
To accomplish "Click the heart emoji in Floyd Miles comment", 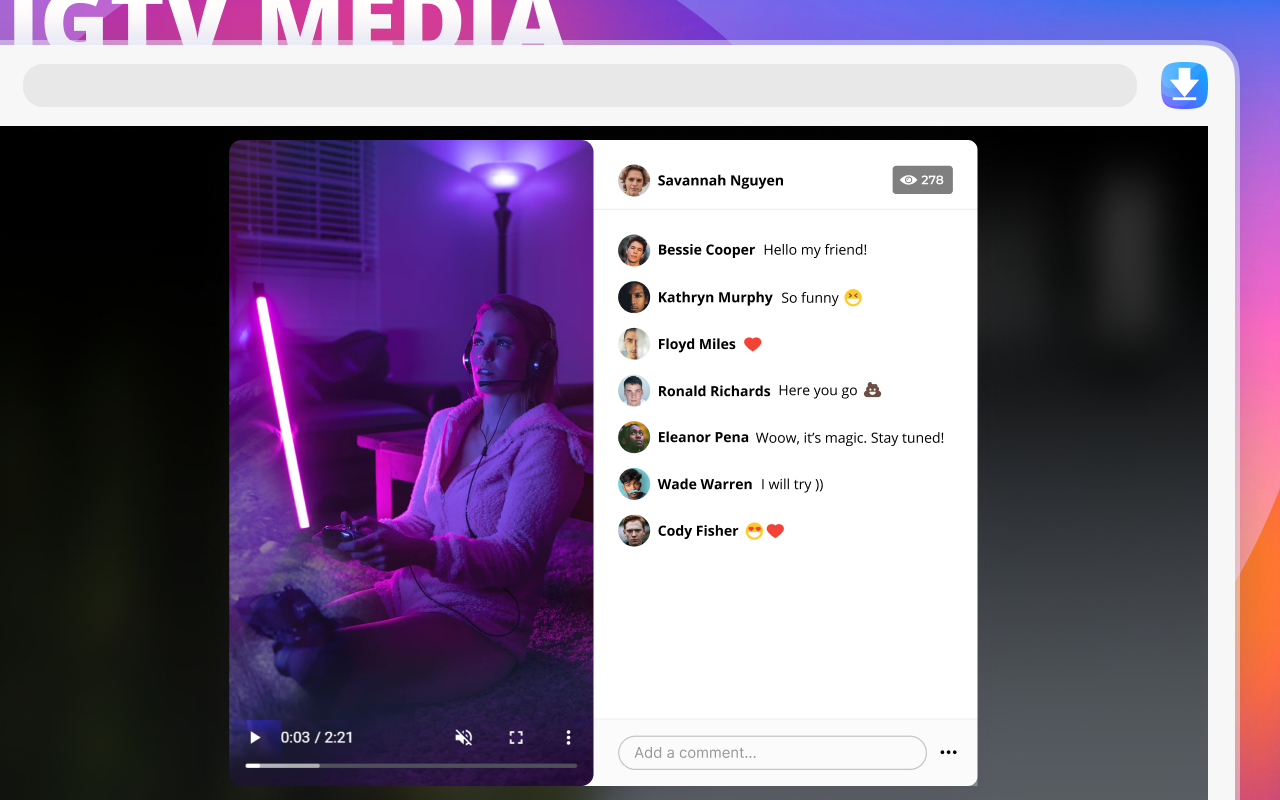I will 753,344.
